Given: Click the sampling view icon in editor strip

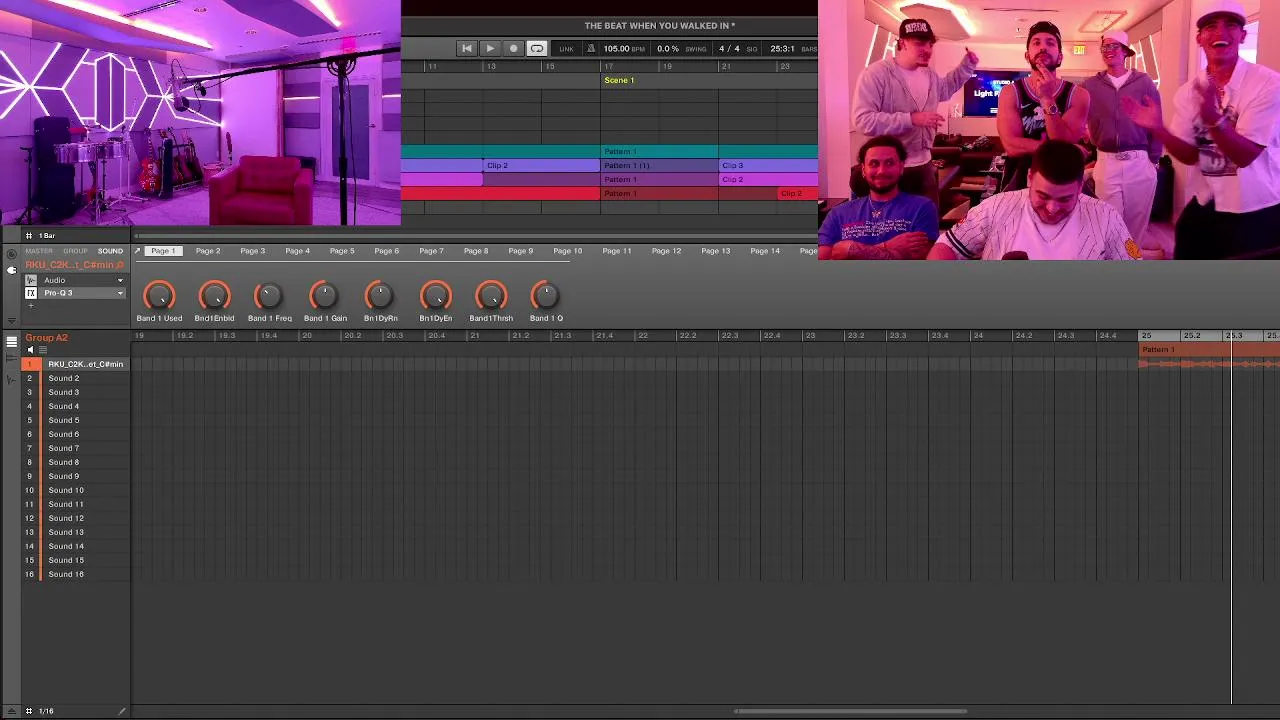Looking at the screenshot, I should pyautogui.click(x=11, y=380).
